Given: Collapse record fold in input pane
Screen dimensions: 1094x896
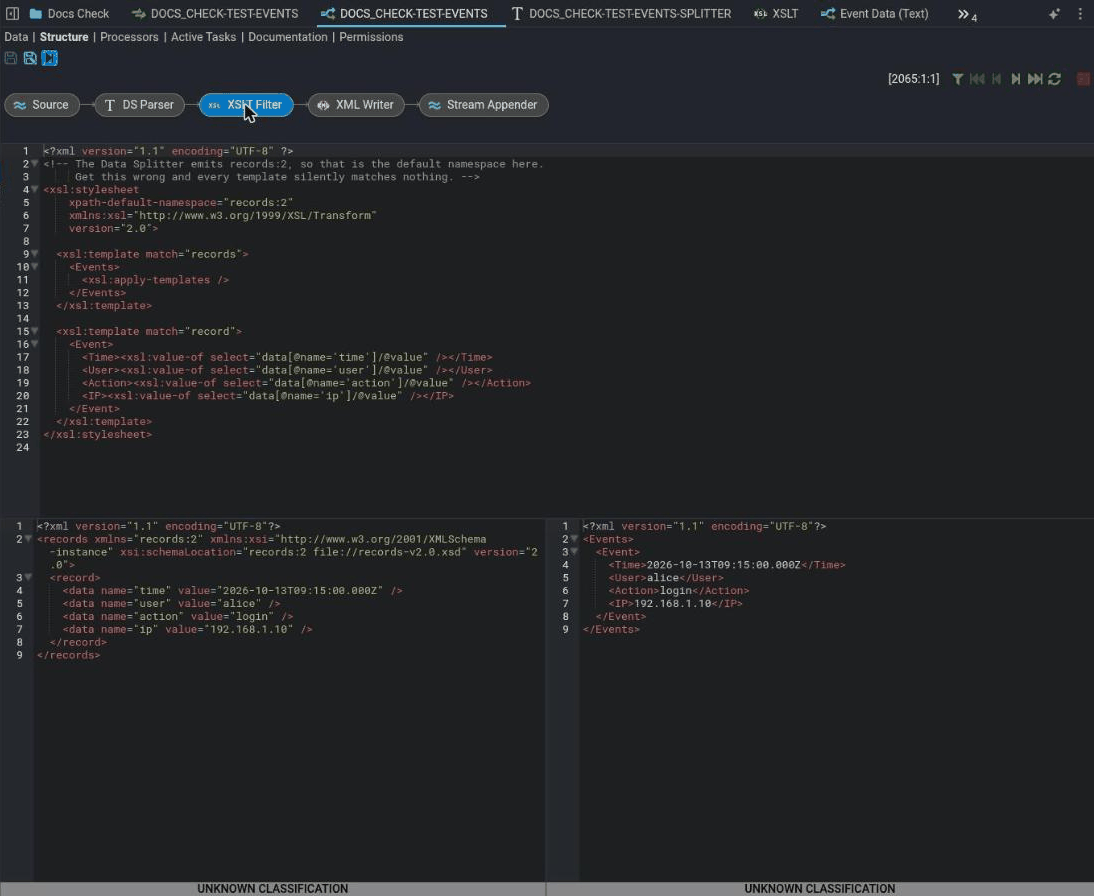Looking at the screenshot, I should 28,577.
